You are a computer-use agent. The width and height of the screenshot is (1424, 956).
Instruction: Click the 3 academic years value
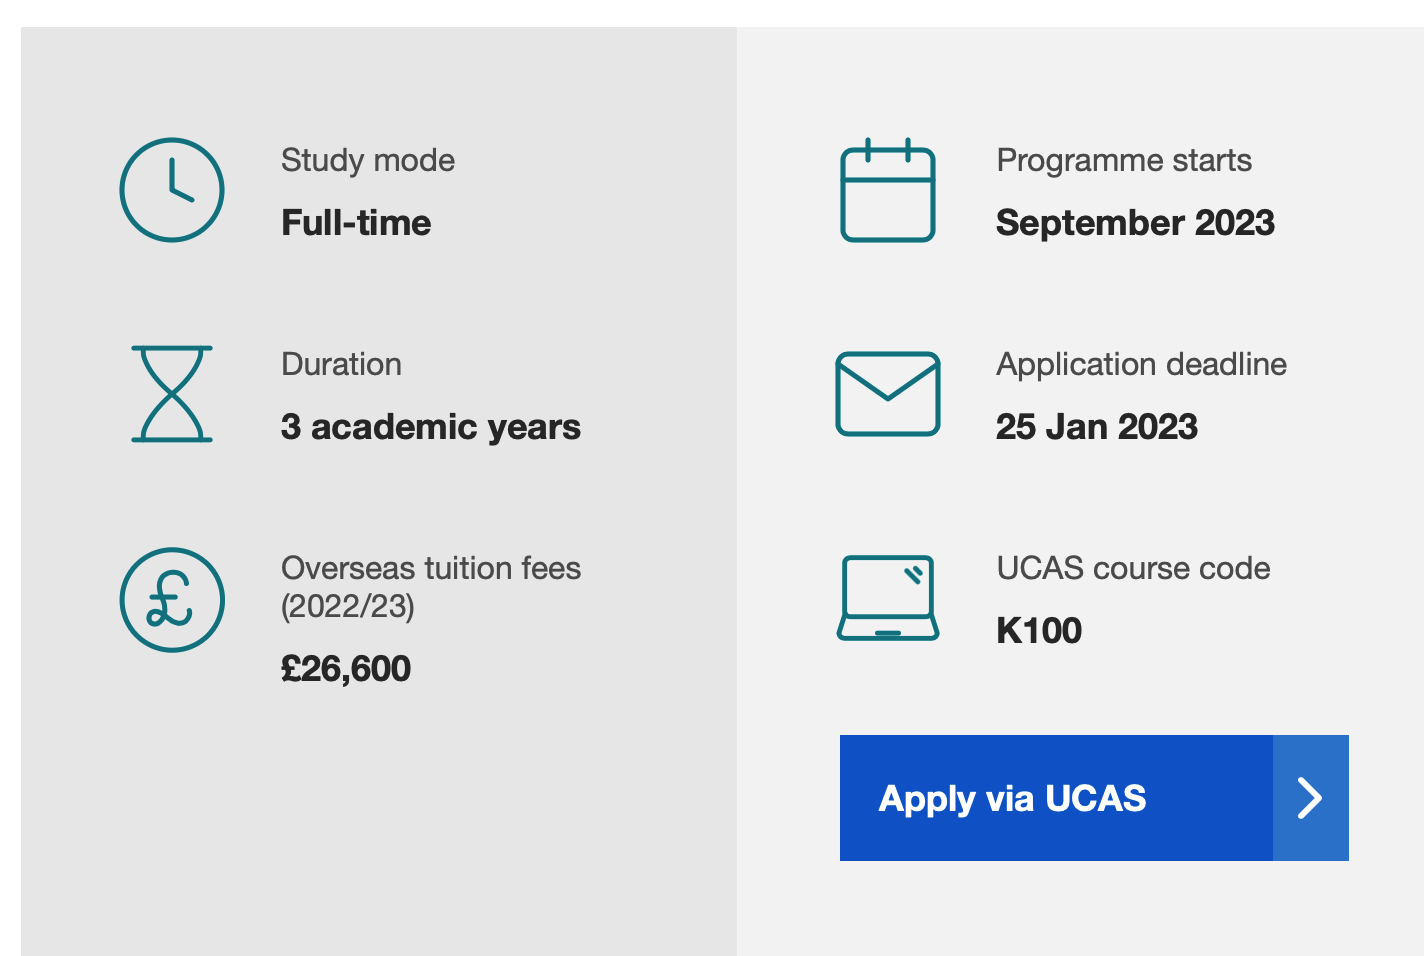click(x=431, y=426)
